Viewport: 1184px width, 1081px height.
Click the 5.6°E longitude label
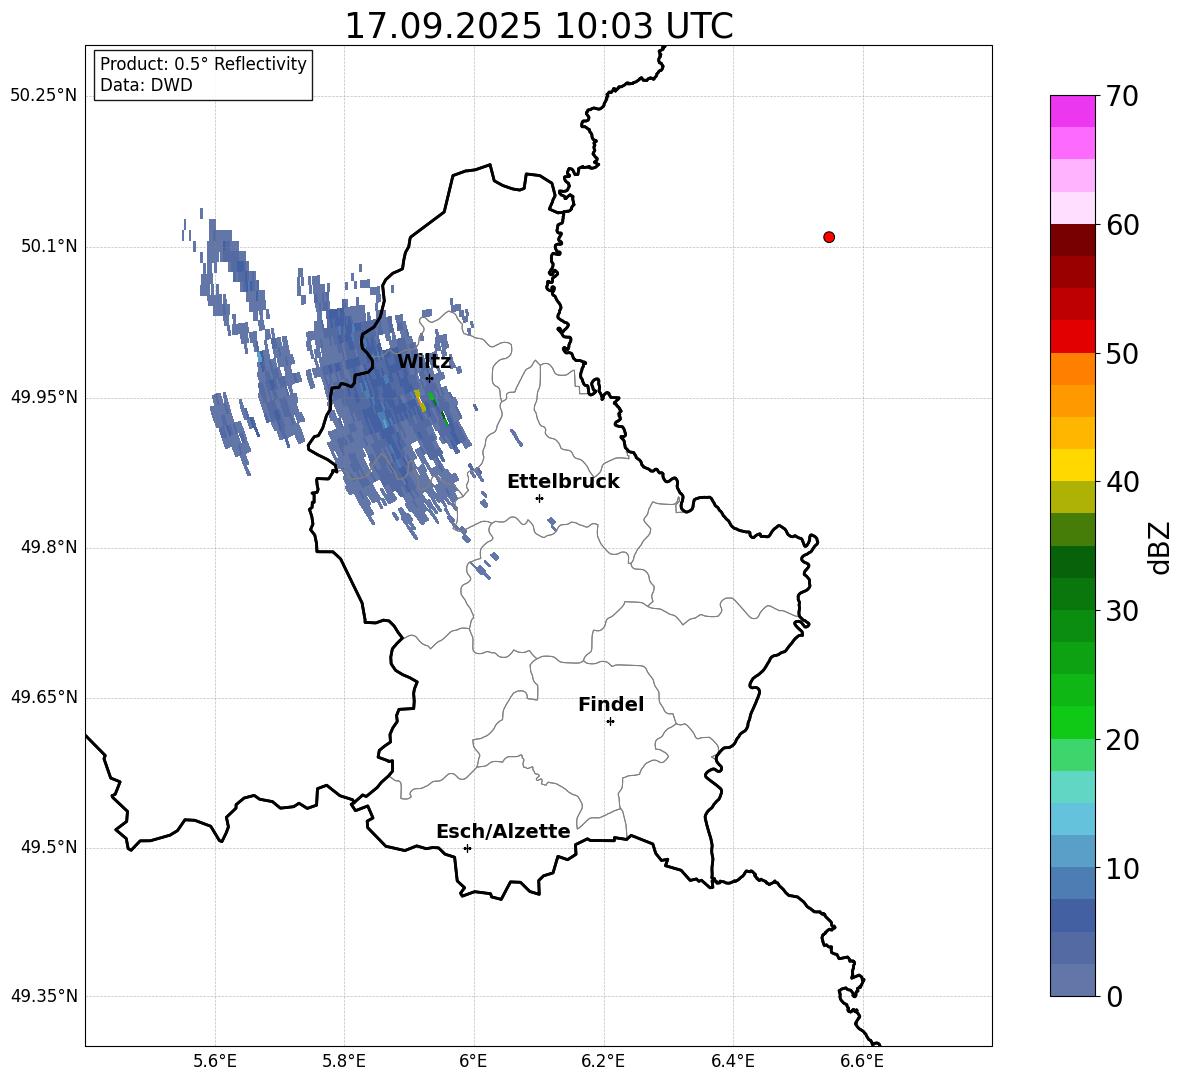(x=215, y=1061)
